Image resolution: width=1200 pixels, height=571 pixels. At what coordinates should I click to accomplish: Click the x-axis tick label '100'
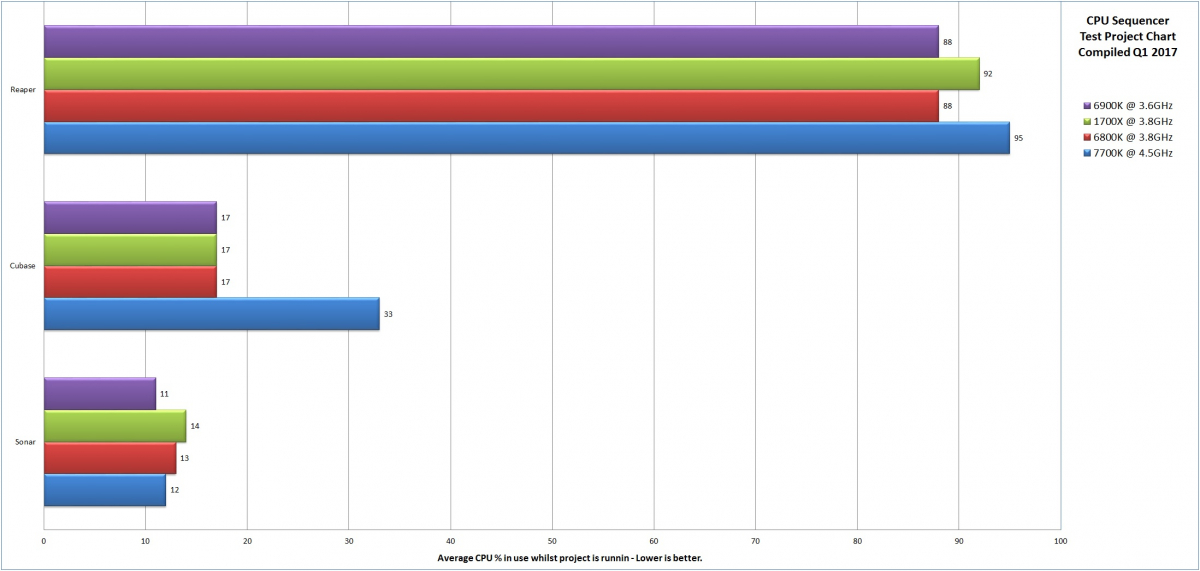(x=1061, y=541)
